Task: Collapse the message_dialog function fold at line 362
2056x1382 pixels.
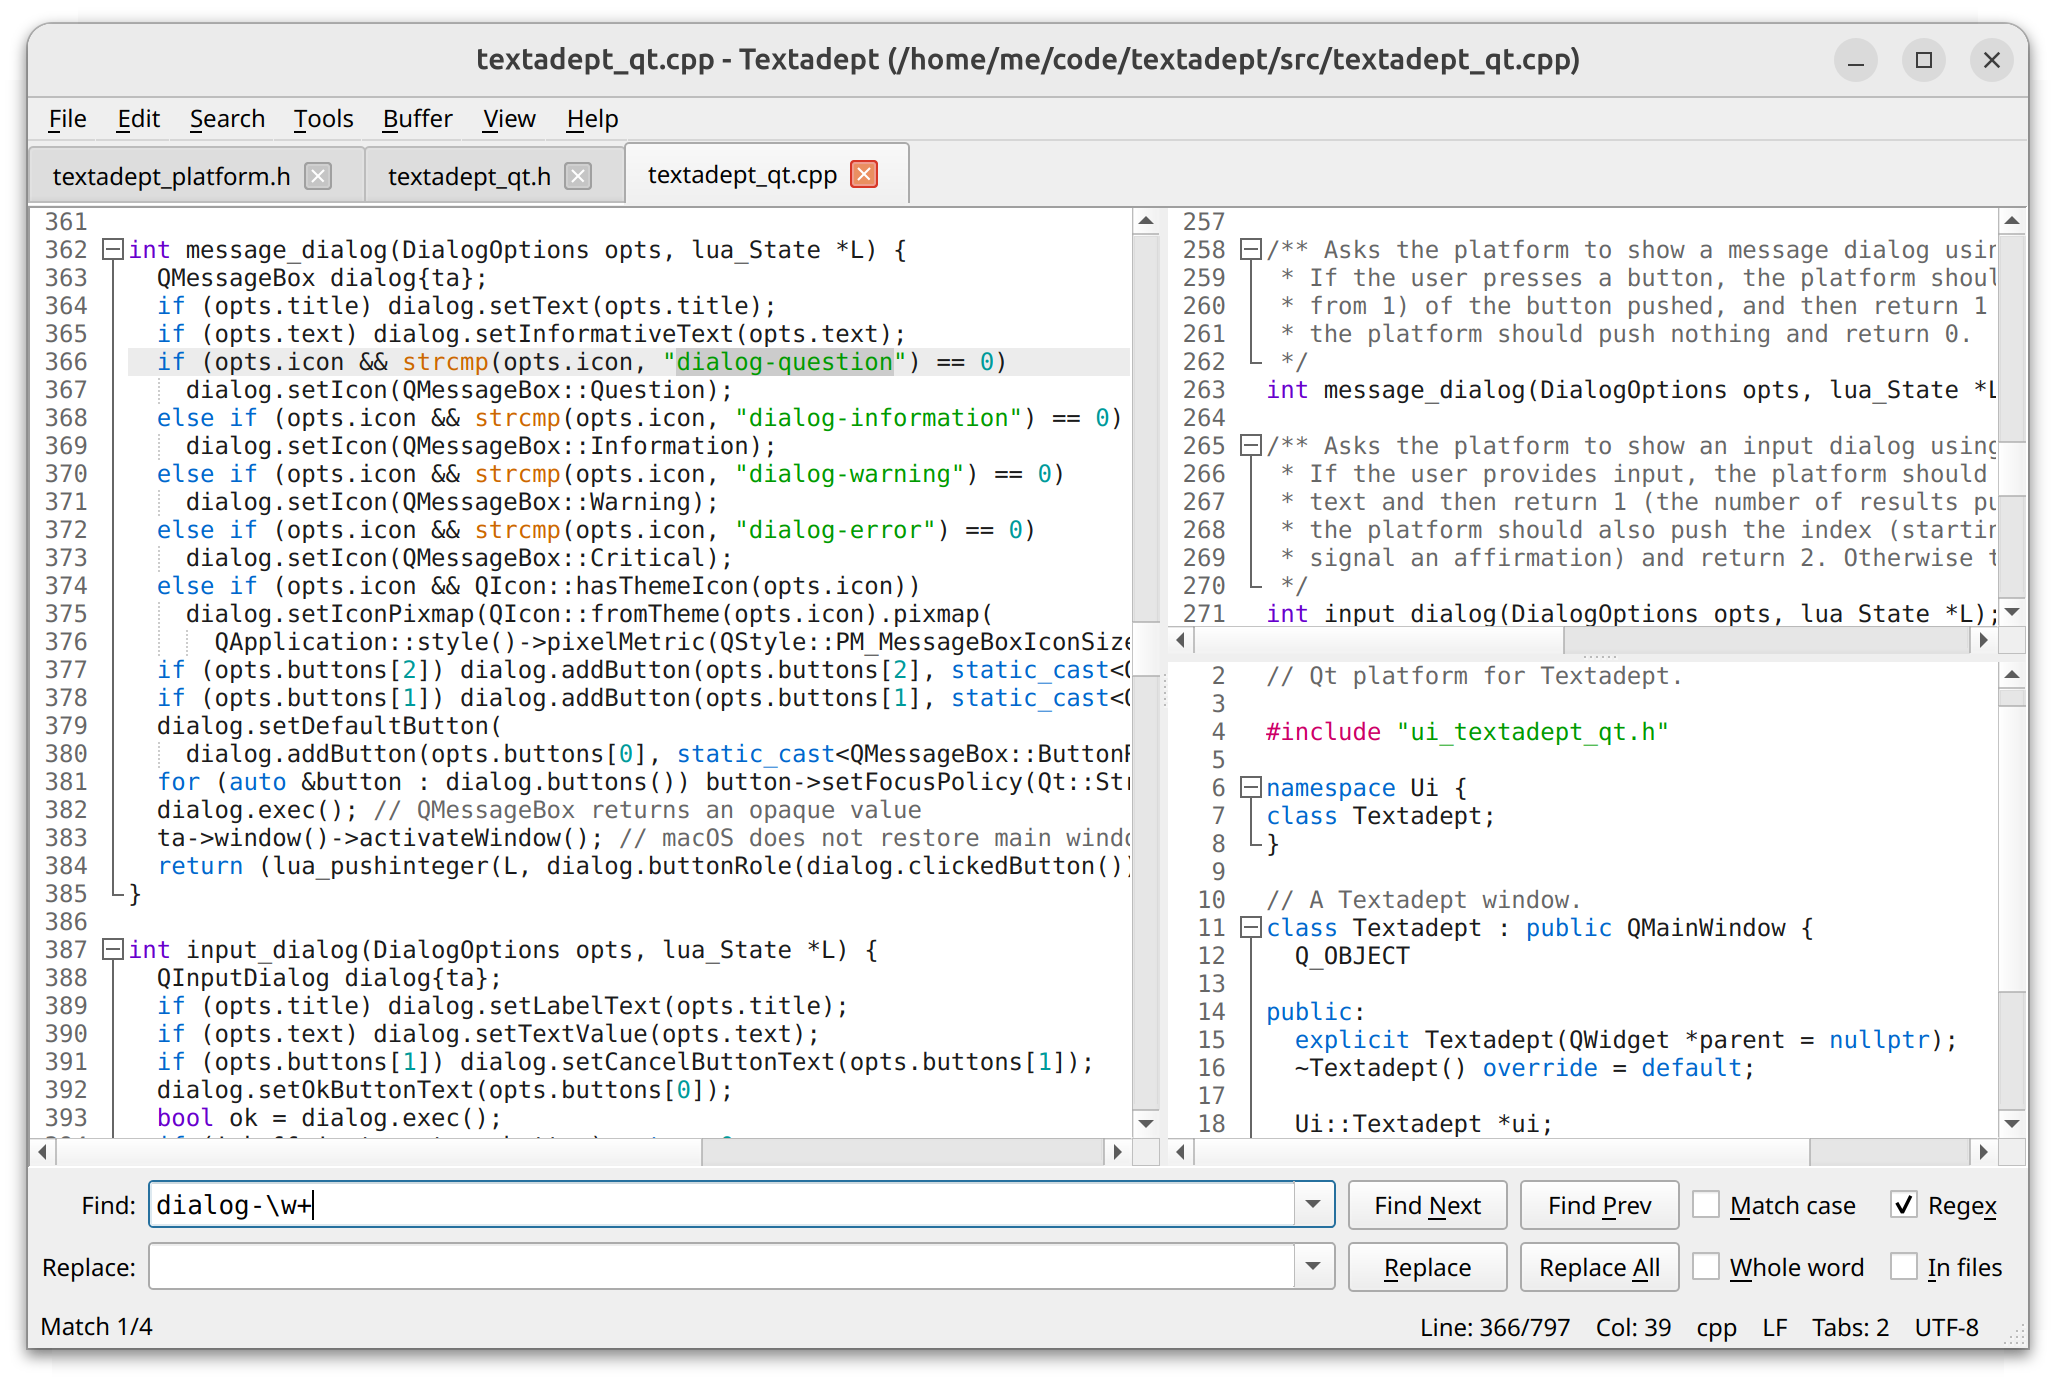Action: (x=114, y=250)
